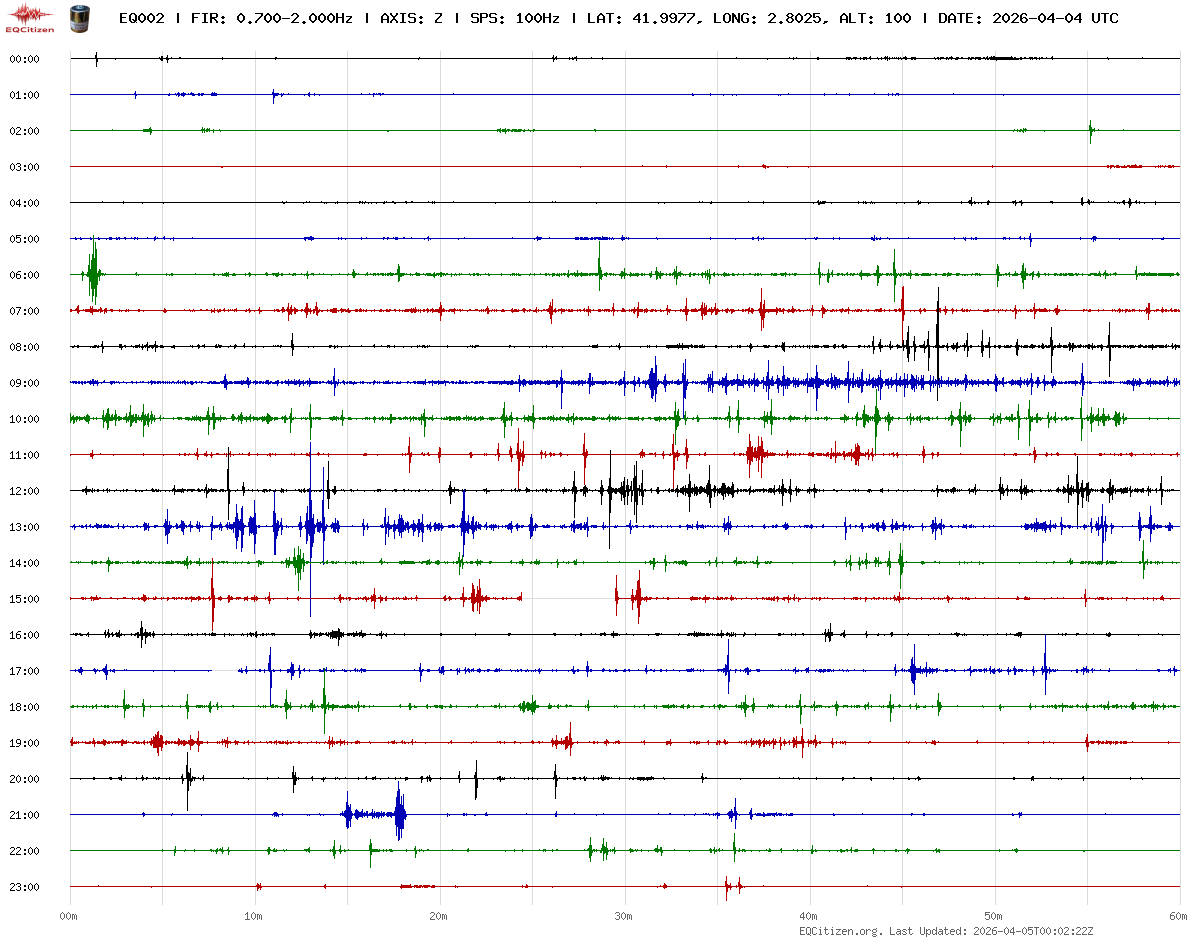Select the 06:00 hour trace label
The image size is (1200, 940).
point(24,275)
